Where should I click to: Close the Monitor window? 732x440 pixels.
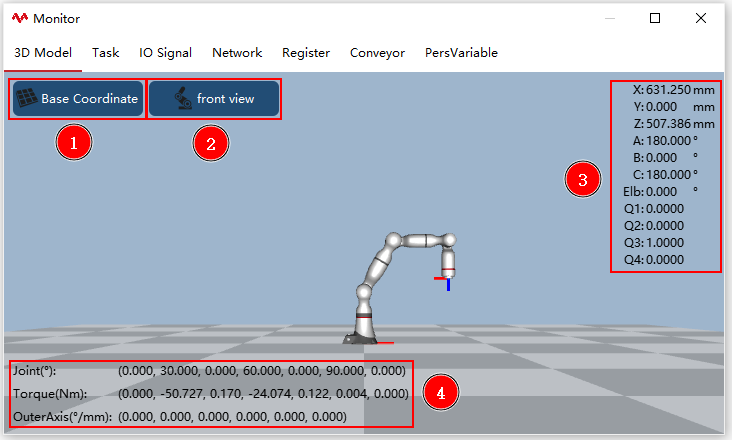(x=701, y=18)
